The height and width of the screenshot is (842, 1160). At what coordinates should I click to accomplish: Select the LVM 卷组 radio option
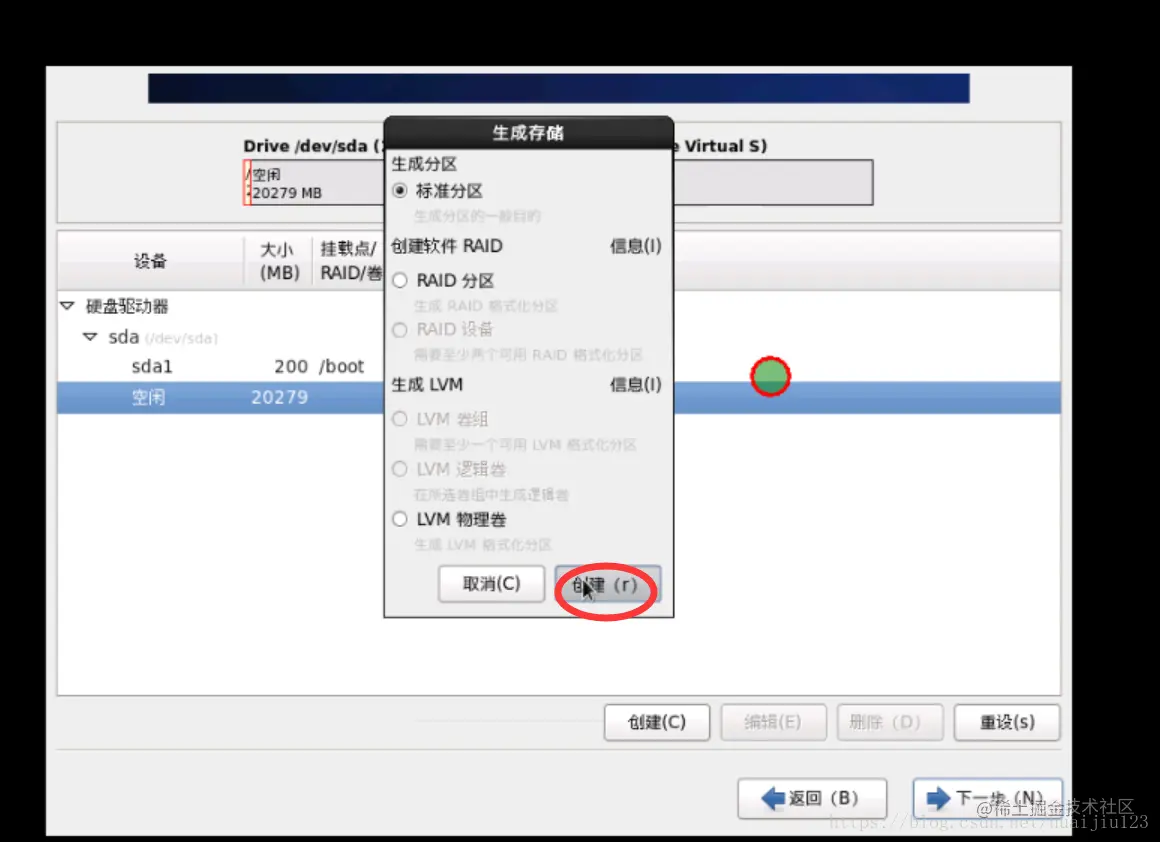click(400, 420)
